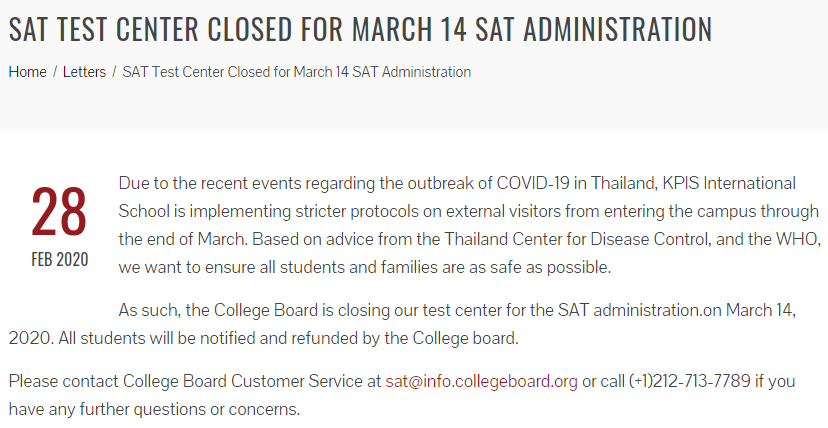Click the paragraph starting with As such
The height and width of the screenshot is (428, 828).
pos(400,309)
